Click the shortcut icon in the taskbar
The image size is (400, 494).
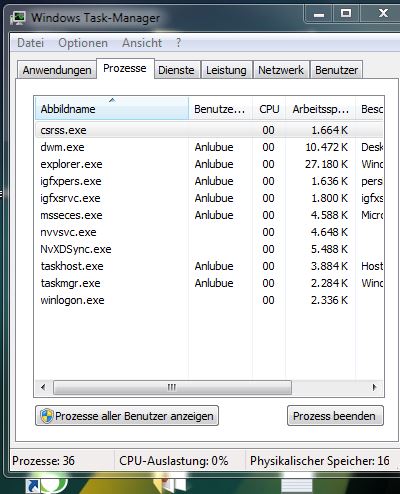pyautogui.click(x=33, y=487)
